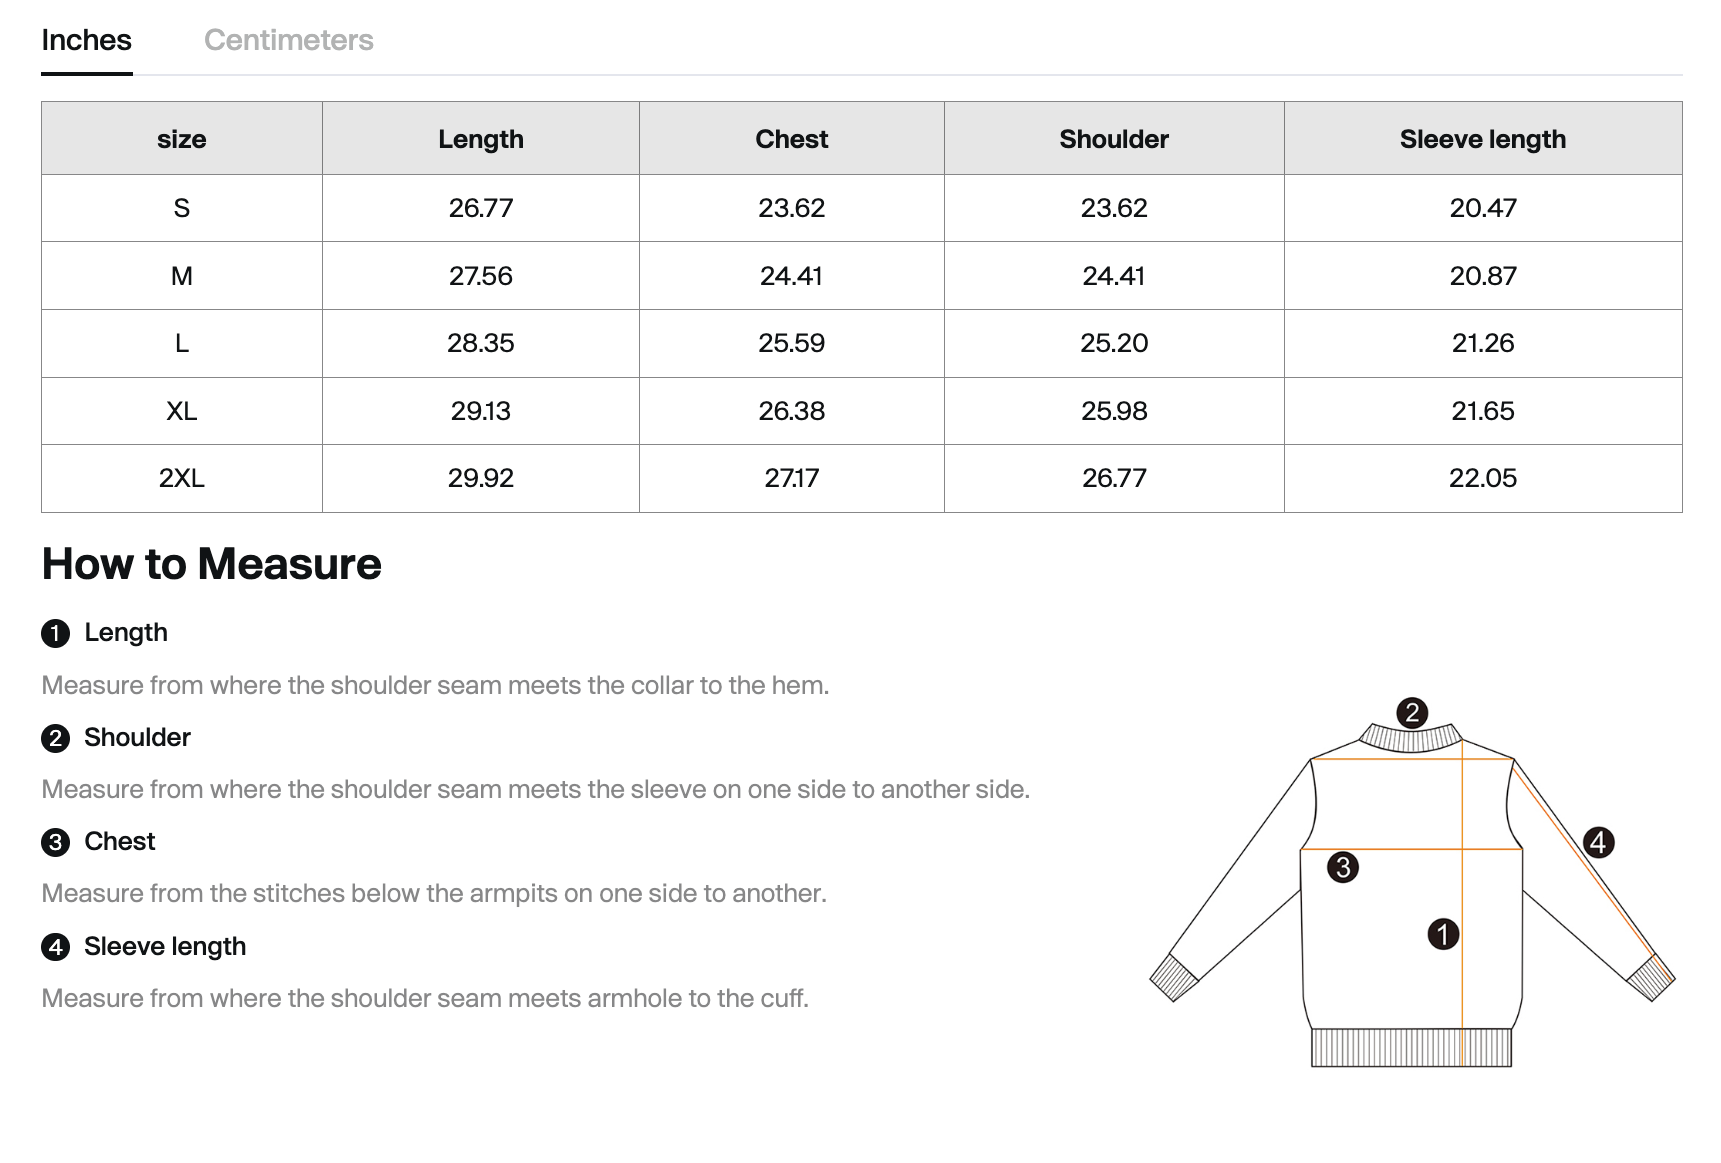
Task: Select the 2XL size row label
Action: point(181,478)
